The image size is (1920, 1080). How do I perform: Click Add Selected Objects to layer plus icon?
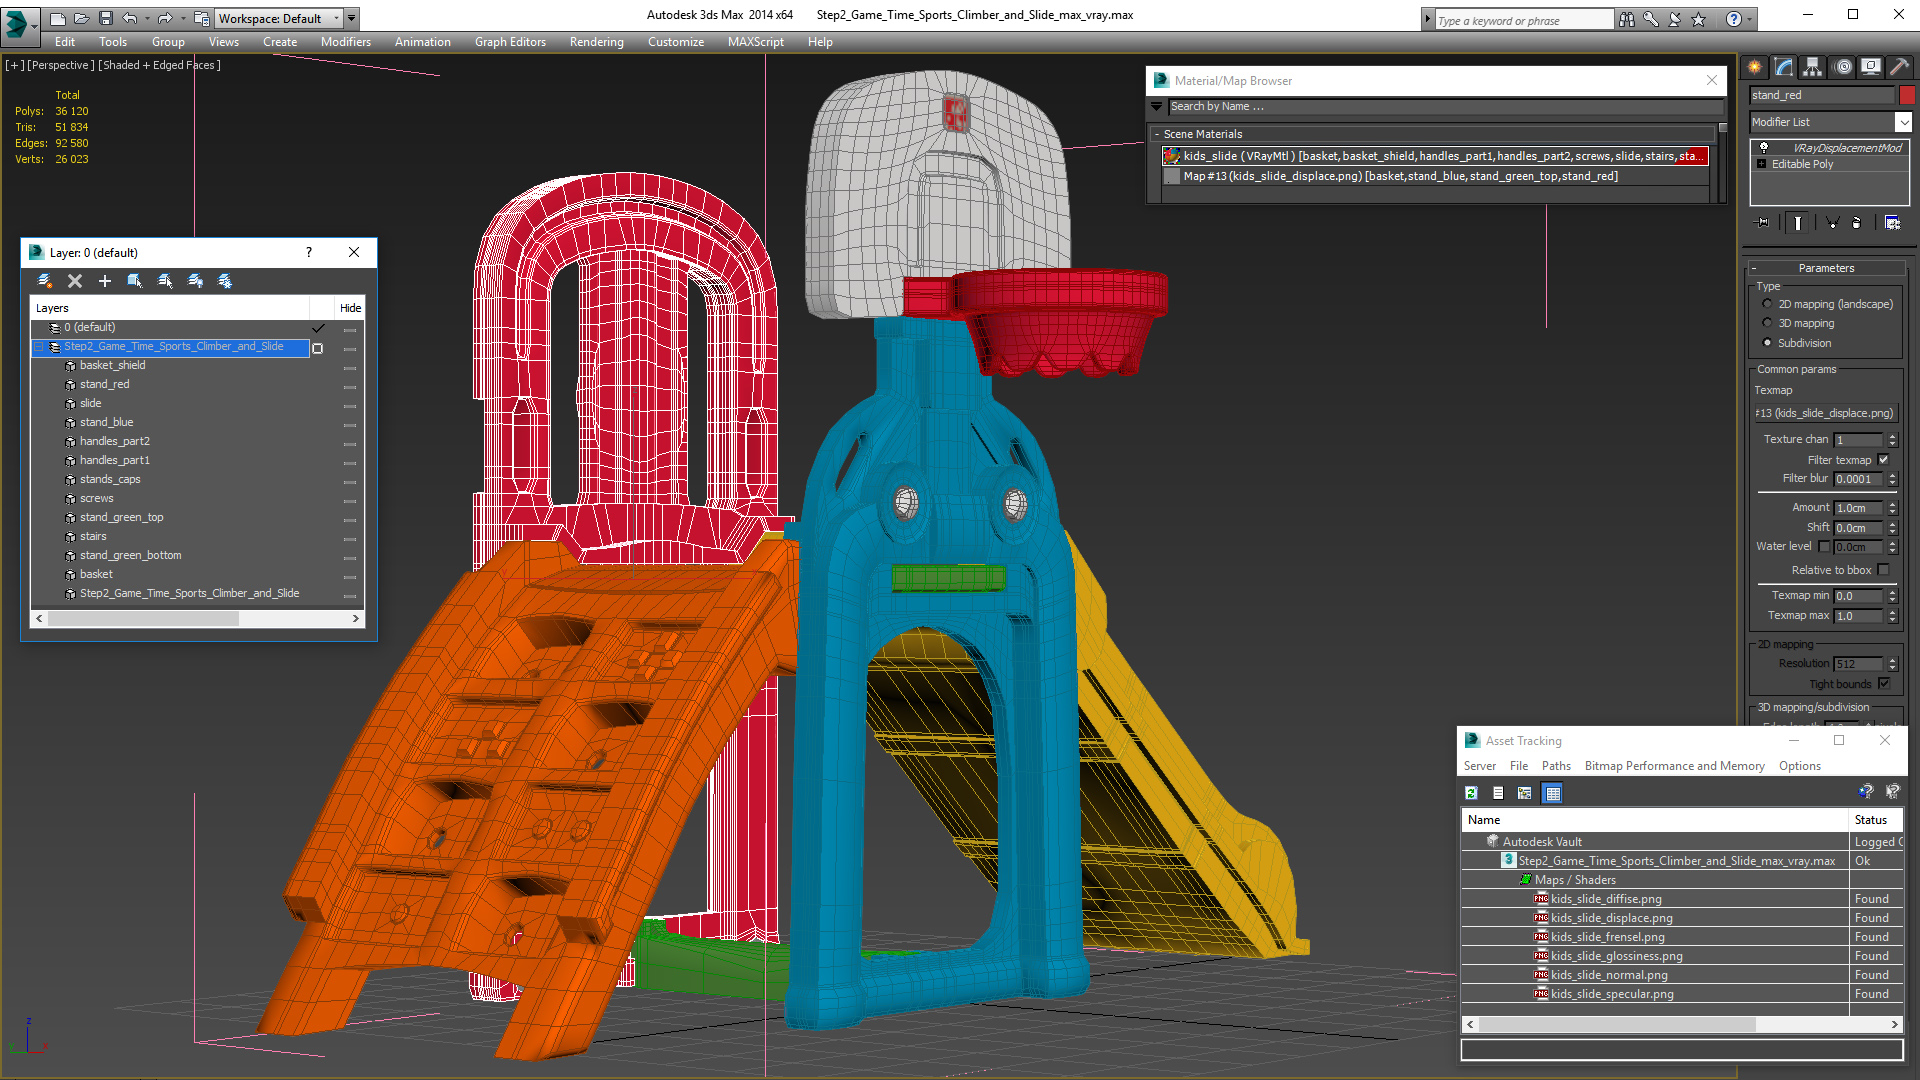(104, 281)
